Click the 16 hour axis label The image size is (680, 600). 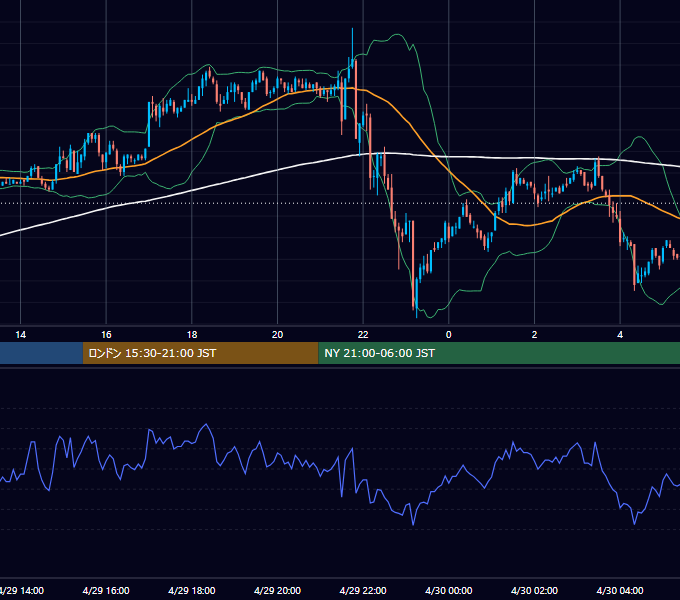[x=106, y=335]
